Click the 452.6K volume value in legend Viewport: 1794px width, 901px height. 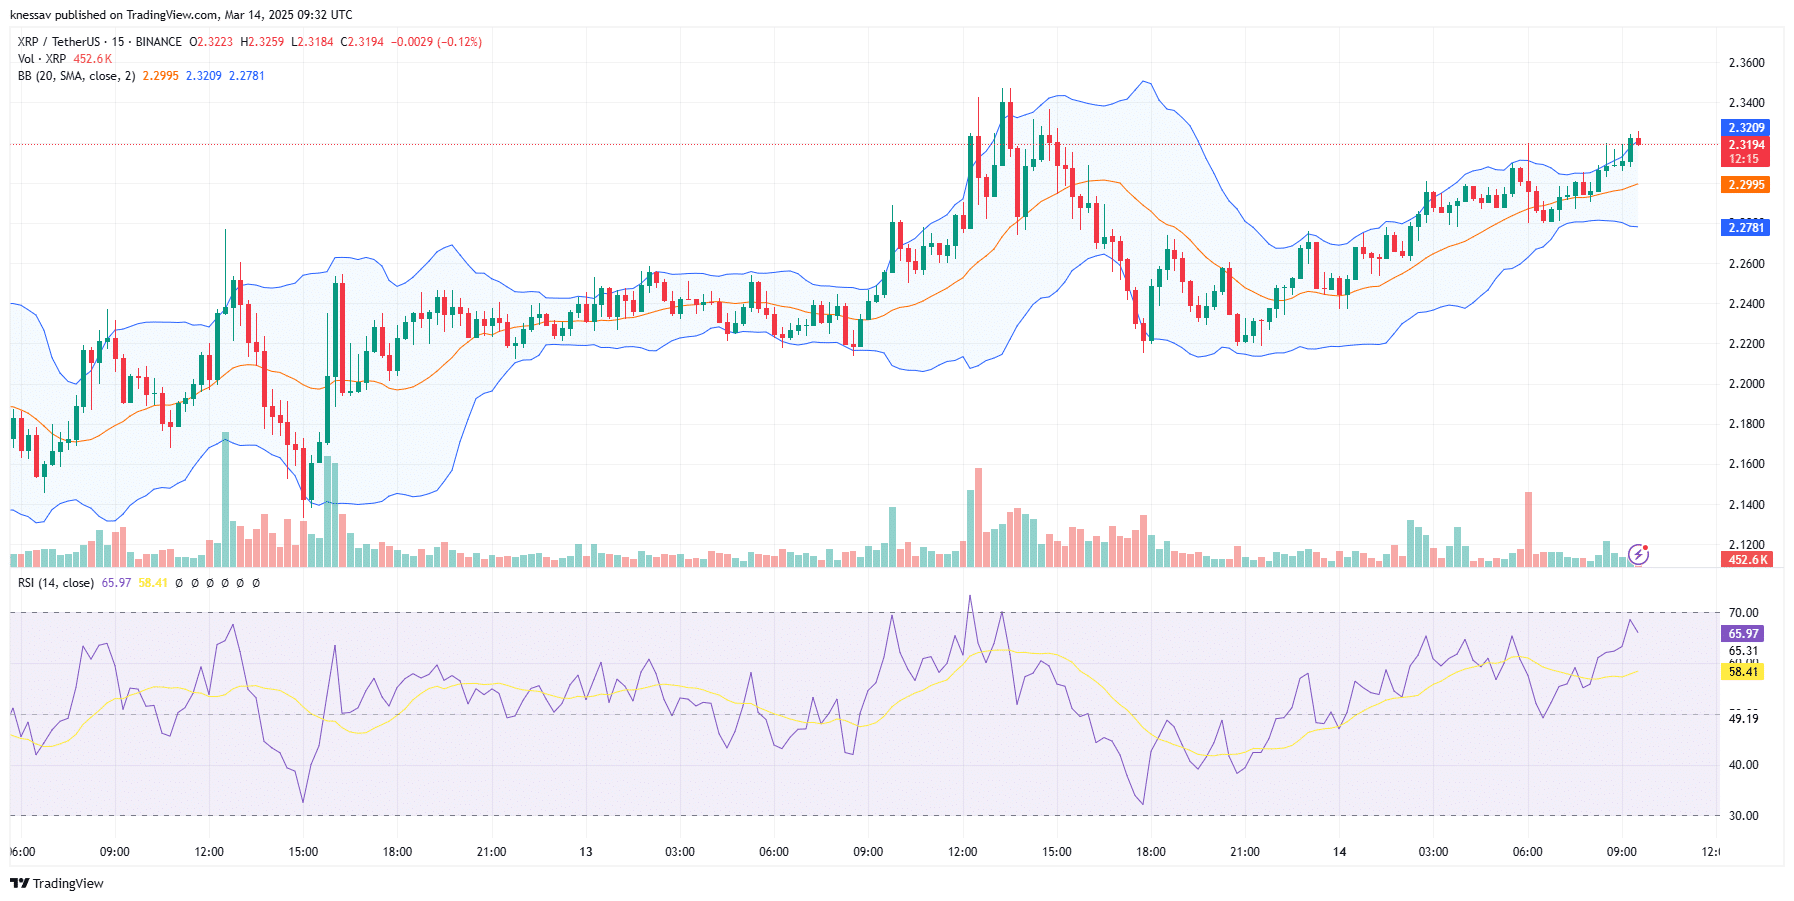point(93,59)
